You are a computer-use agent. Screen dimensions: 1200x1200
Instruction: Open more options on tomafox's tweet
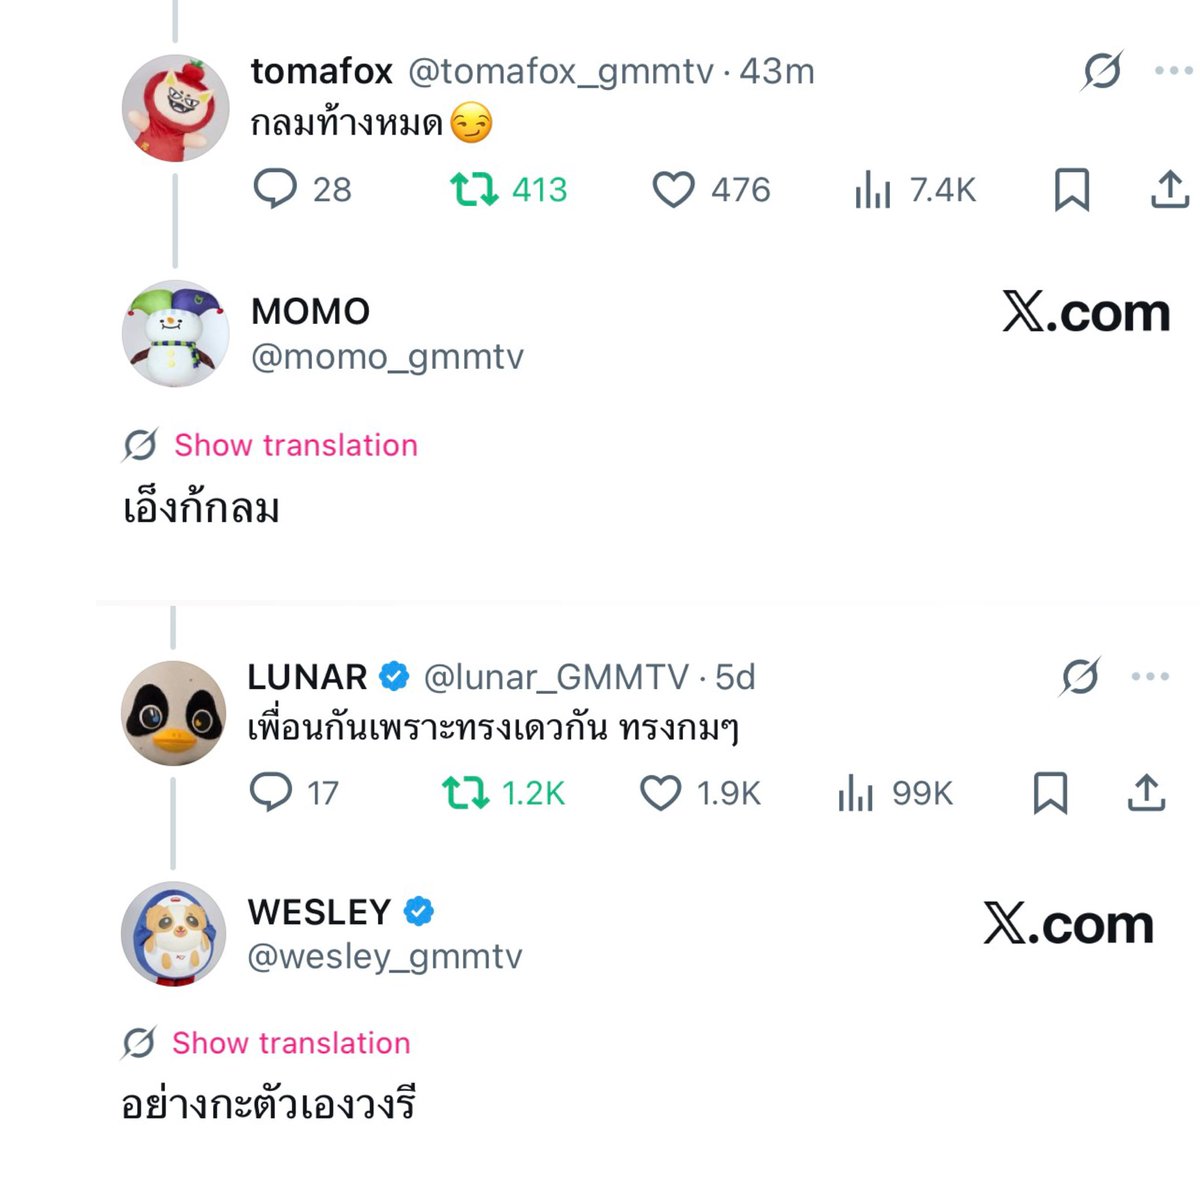pyautogui.click(x=1173, y=71)
